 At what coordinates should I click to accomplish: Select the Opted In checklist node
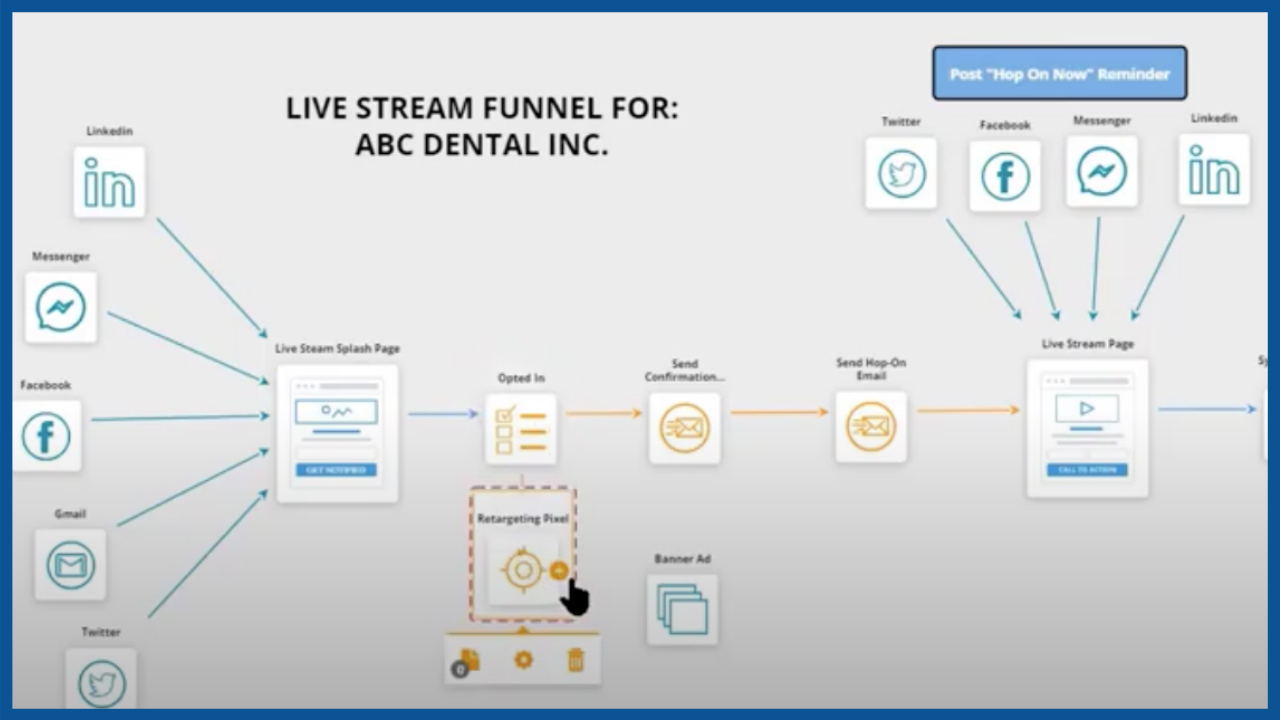click(x=521, y=429)
